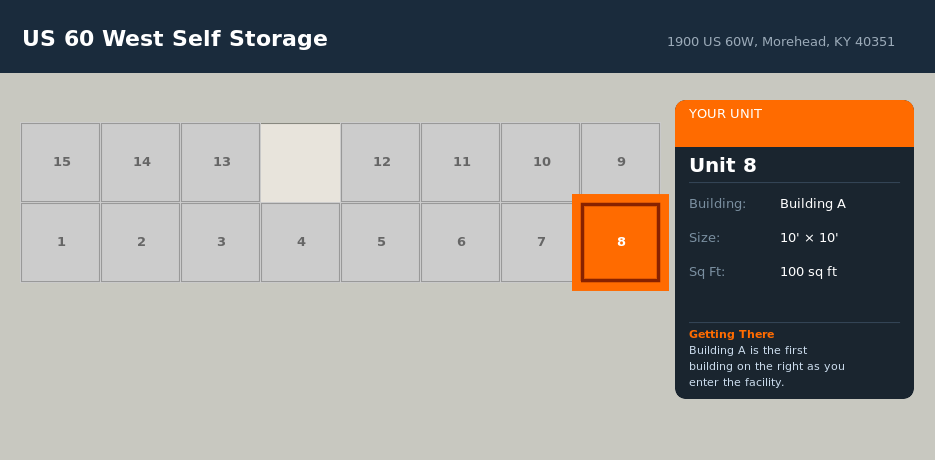Select unit 1 in the bottom row
Image resolution: width=935 pixels, height=460 pixels.
(60, 242)
